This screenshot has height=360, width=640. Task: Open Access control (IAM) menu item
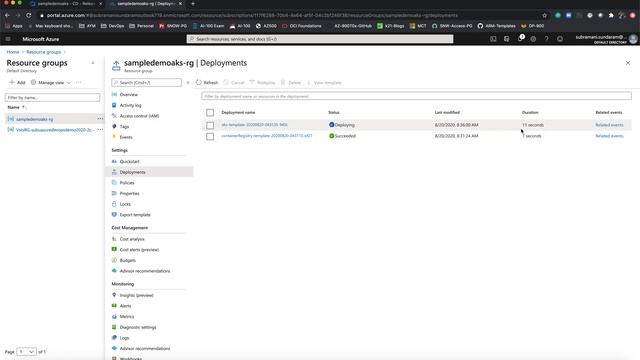point(139,116)
